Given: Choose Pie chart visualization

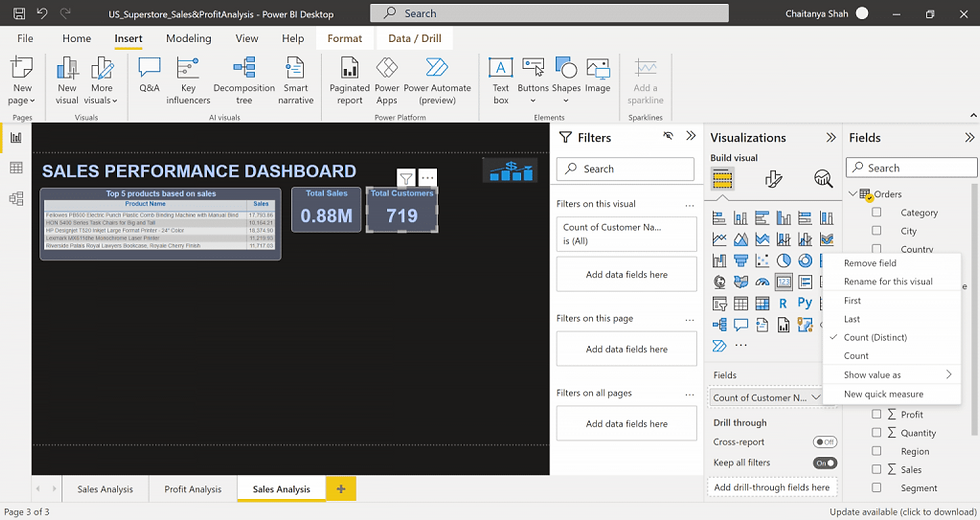Looking at the screenshot, I should coord(783,260).
